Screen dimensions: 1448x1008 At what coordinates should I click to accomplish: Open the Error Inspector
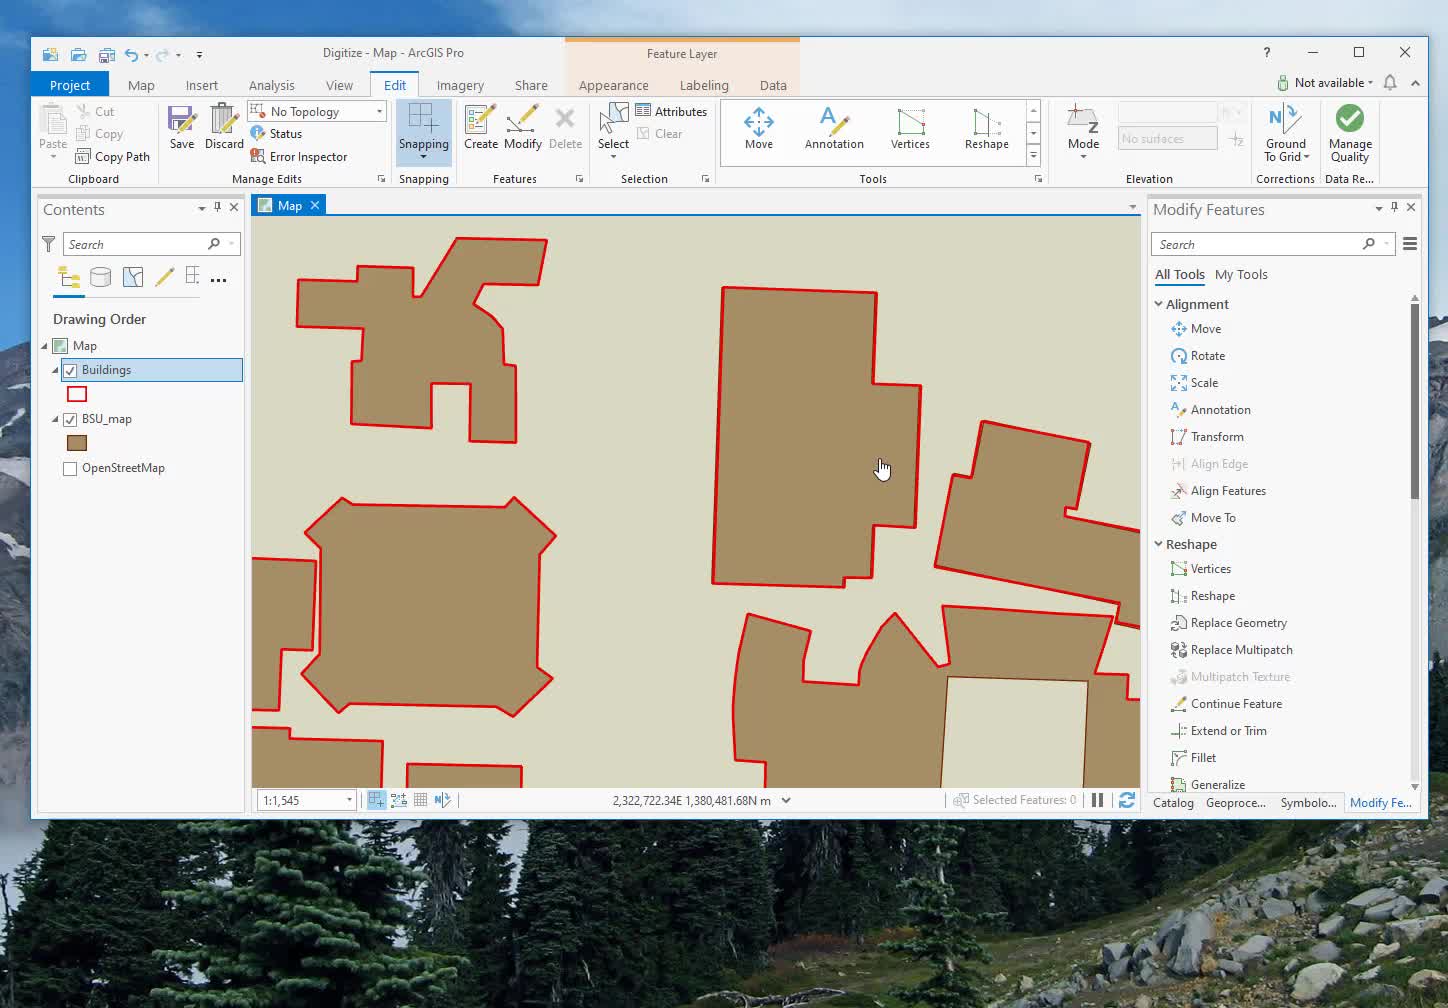[300, 156]
